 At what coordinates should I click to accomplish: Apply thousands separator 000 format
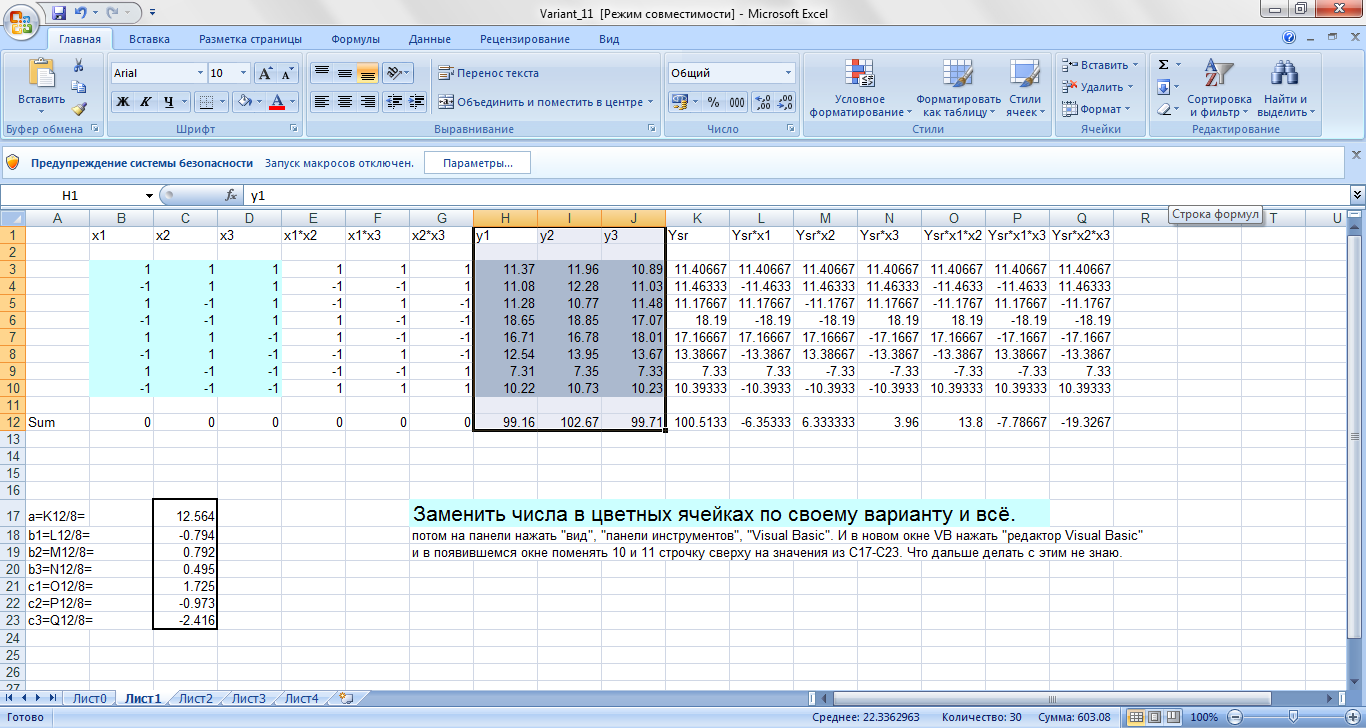736,102
